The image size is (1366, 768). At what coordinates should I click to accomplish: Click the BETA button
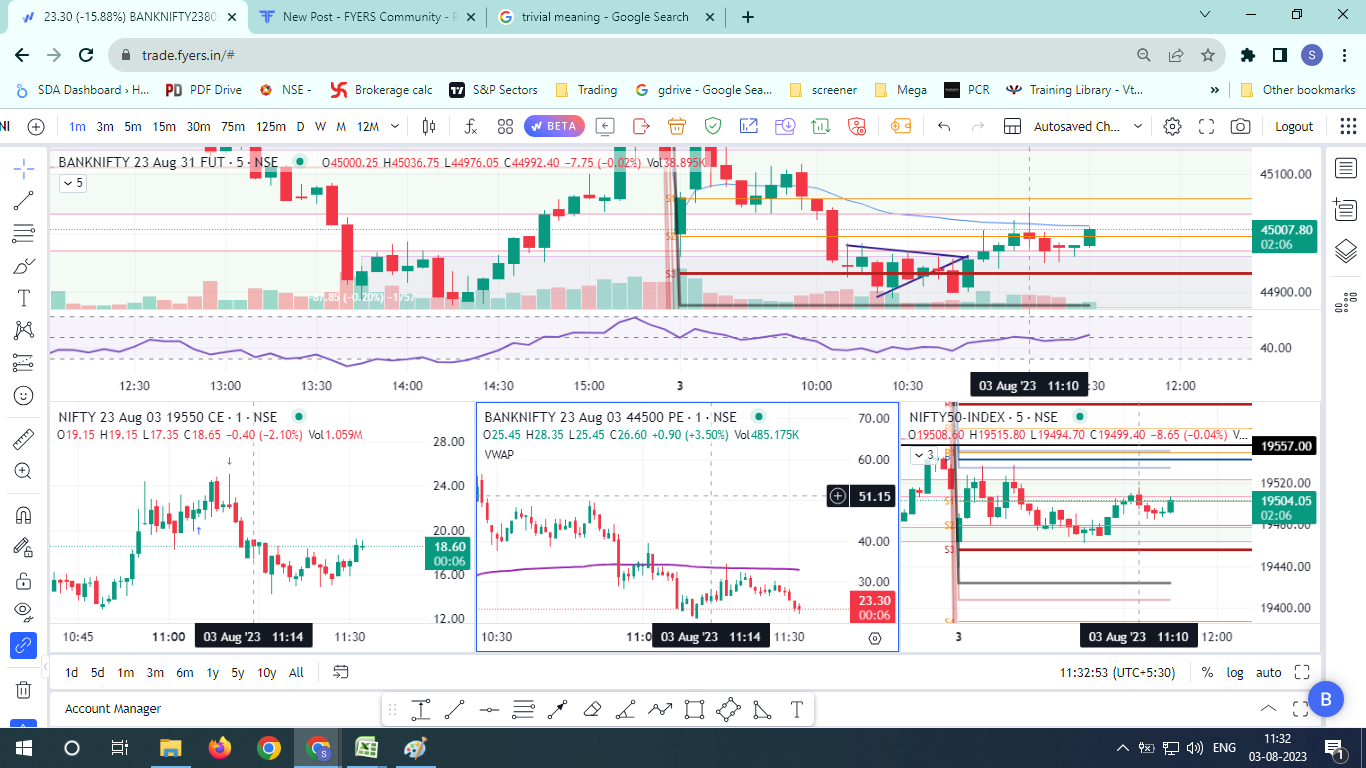554,127
